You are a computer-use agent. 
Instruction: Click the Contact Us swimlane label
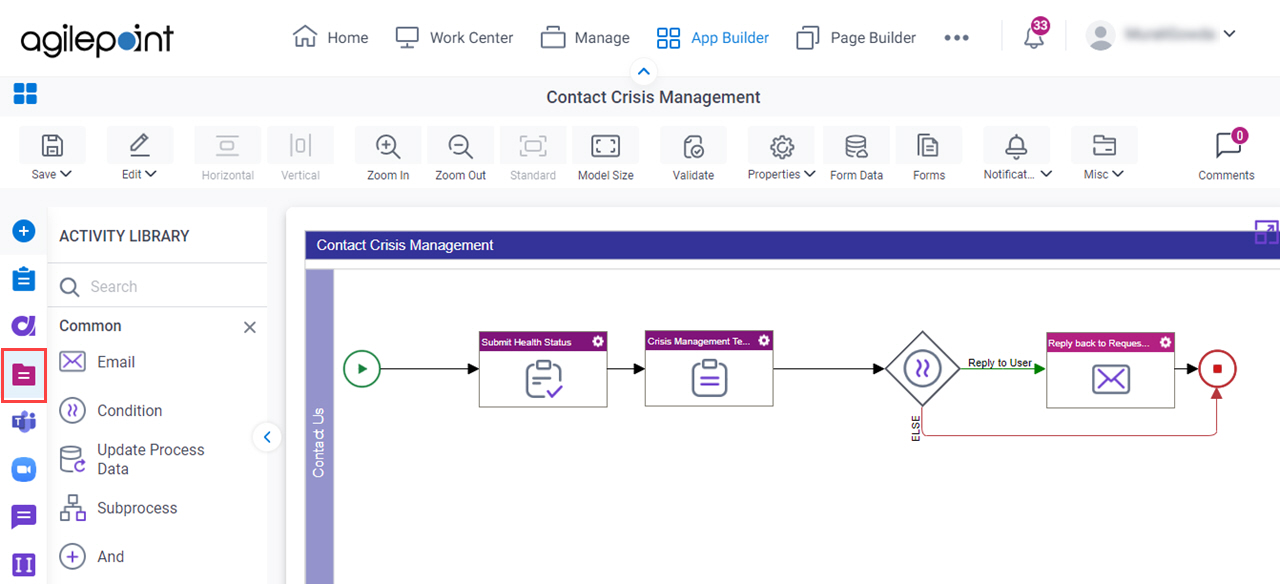319,442
